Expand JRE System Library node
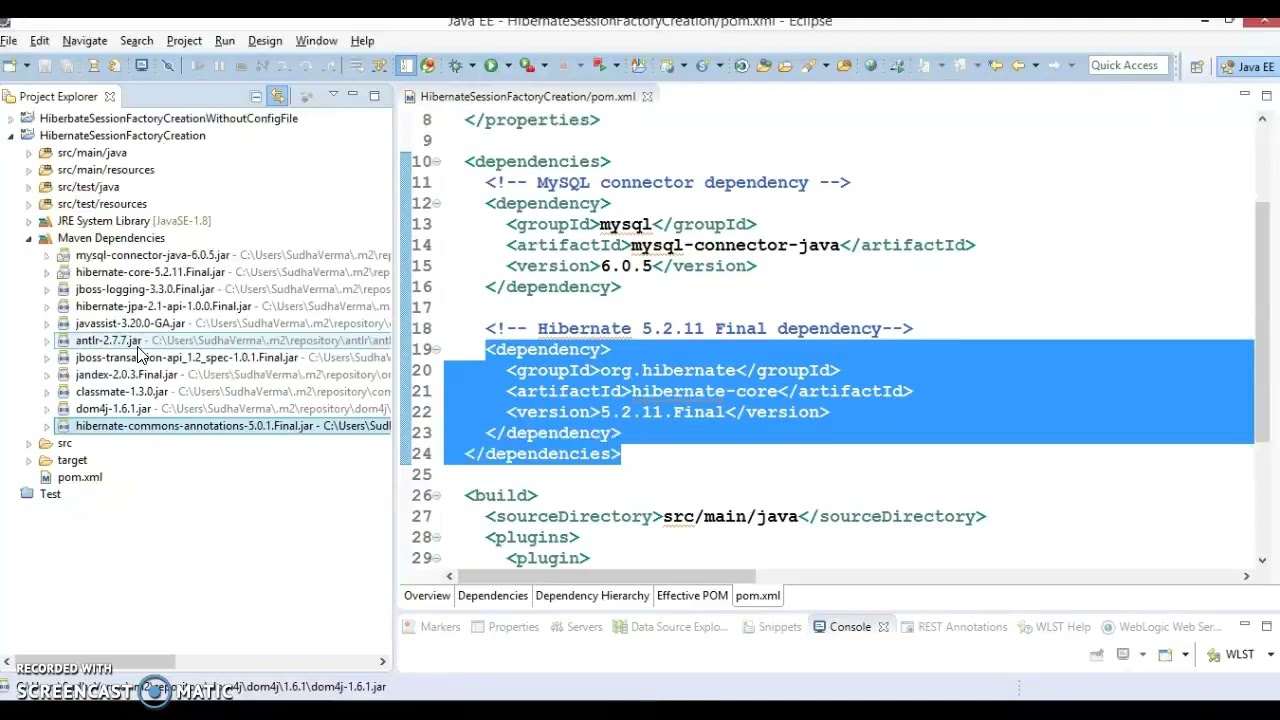 [x=29, y=221]
